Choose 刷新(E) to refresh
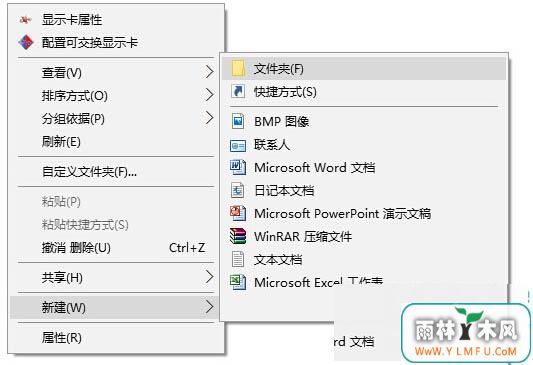 click(x=116, y=142)
